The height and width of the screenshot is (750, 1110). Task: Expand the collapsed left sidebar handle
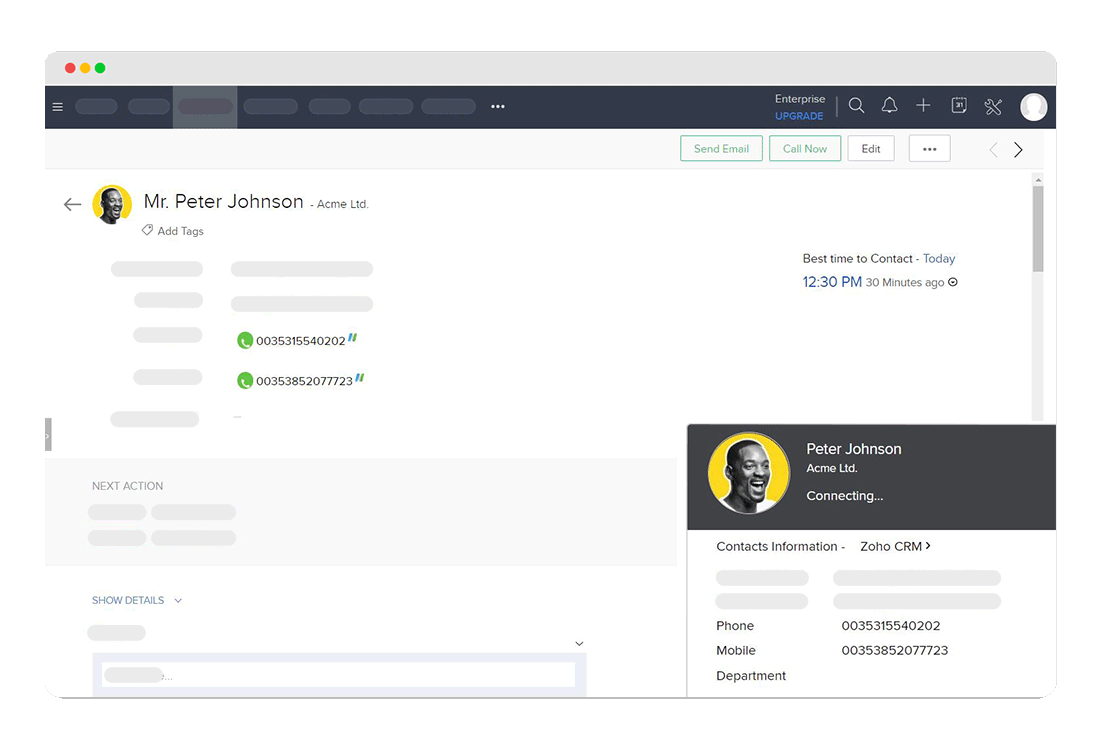(48, 435)
